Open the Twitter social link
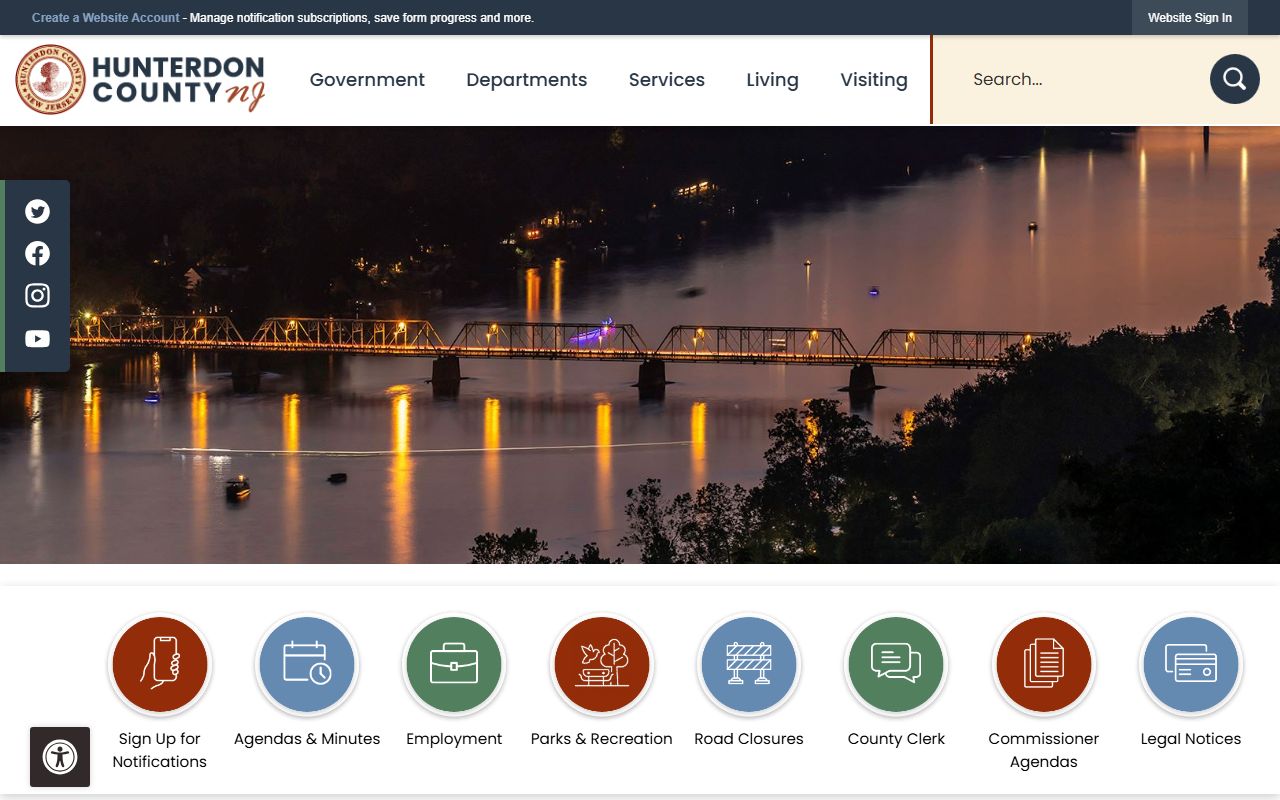Image resolution: width=1280 pixels, height=800 pixels. pos(37,211)
